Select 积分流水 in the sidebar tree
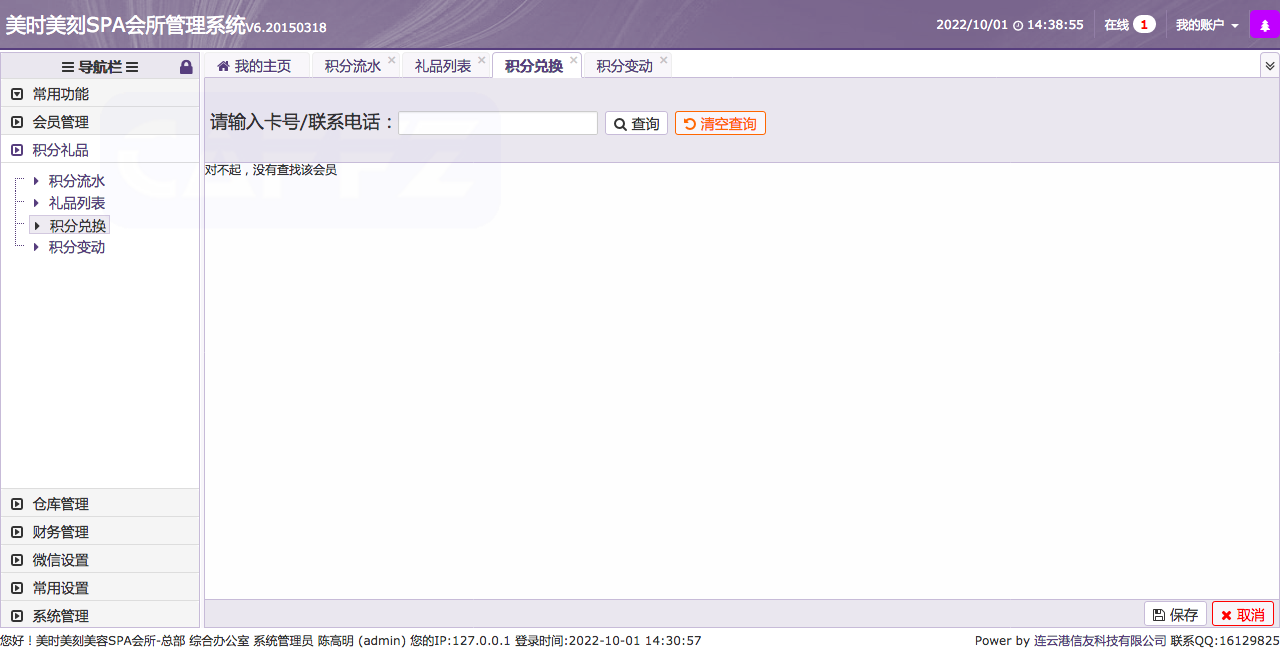 point(77,181)
